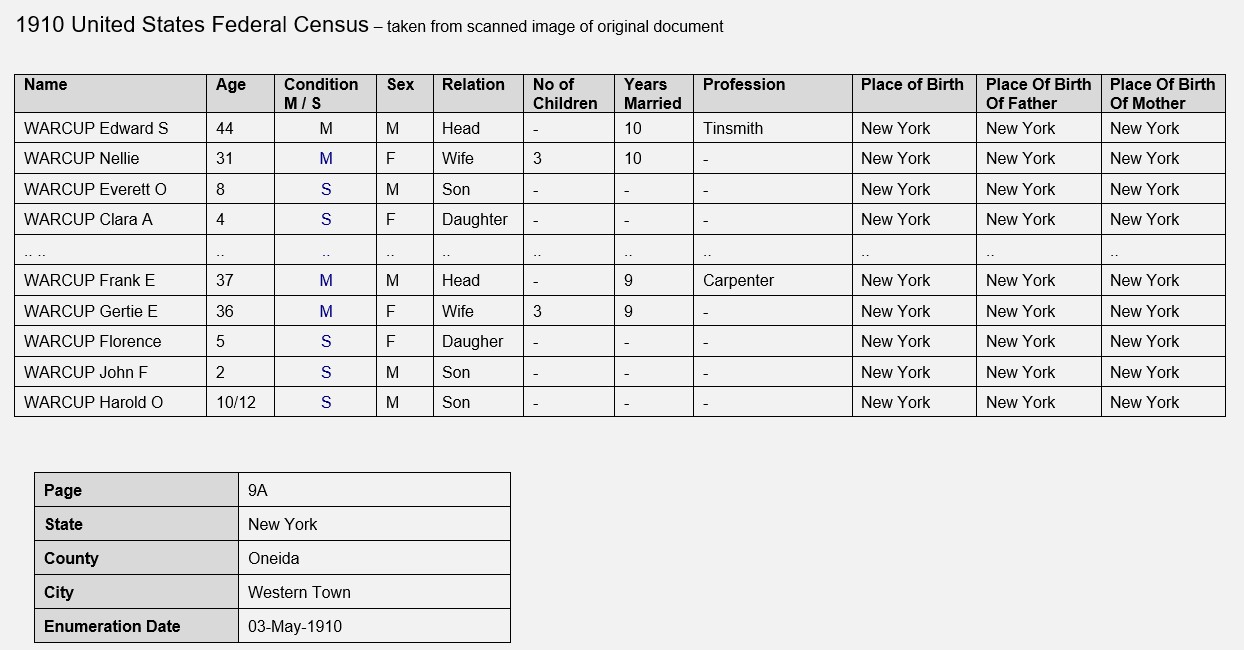The width and height of the screenshot is (1244, 650).
Task: Click the Name column header
Action: click(110, 93)
